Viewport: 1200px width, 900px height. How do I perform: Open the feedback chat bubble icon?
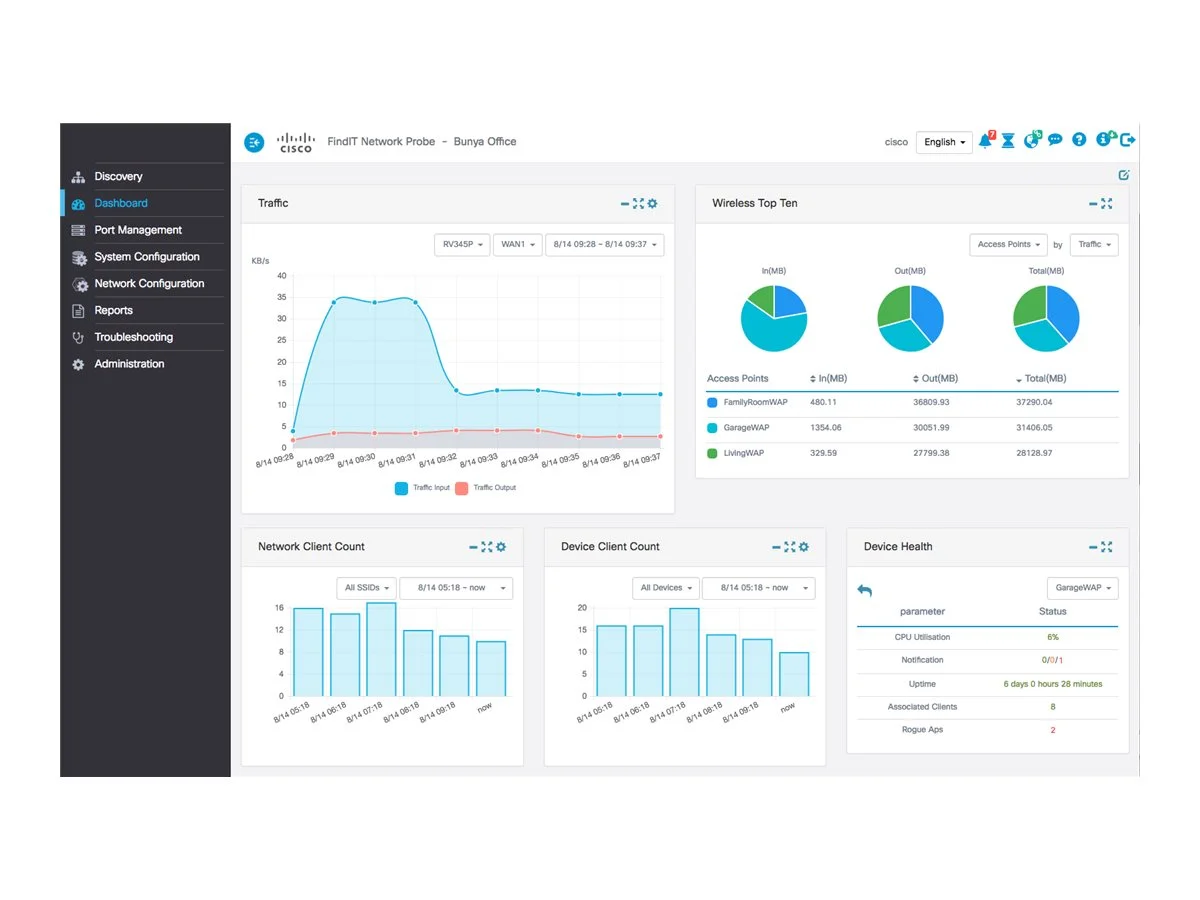(1055, 141)
